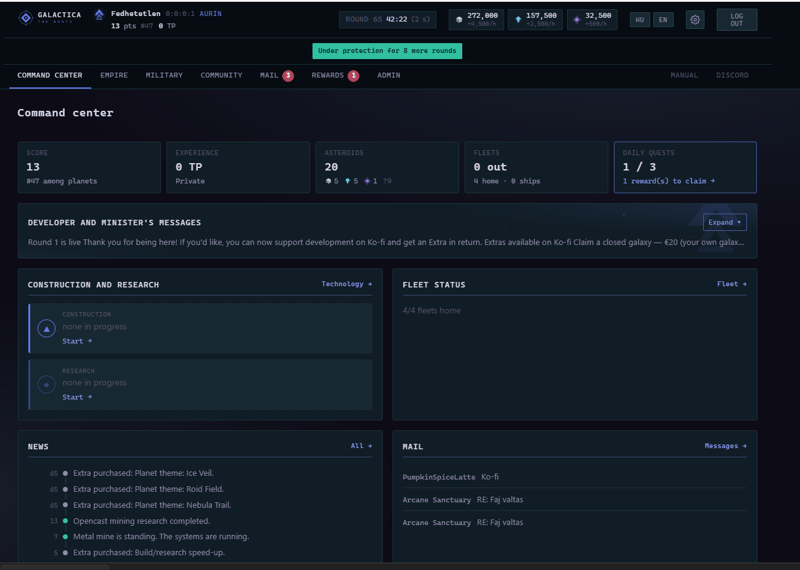800x570 pixels.
Task: Open the Command Center tab
Action: pyautogui.click(x=49, y=76)
